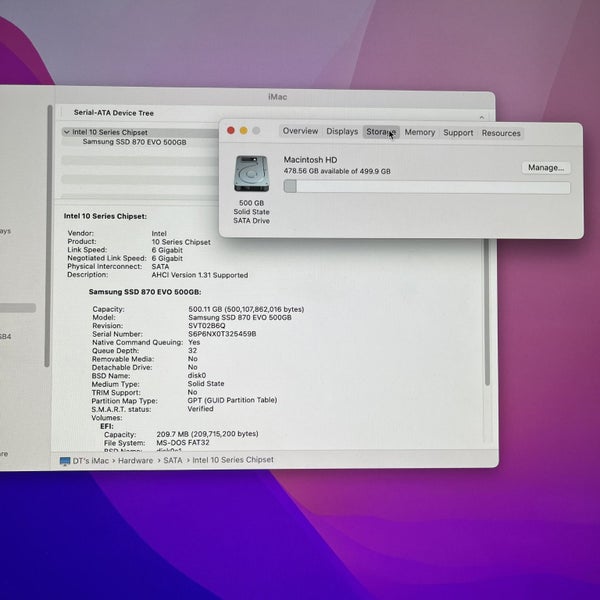Click the AHCI Version 1.31 Supported text
The width and height of the screenshot is (600, 600).
200,275
